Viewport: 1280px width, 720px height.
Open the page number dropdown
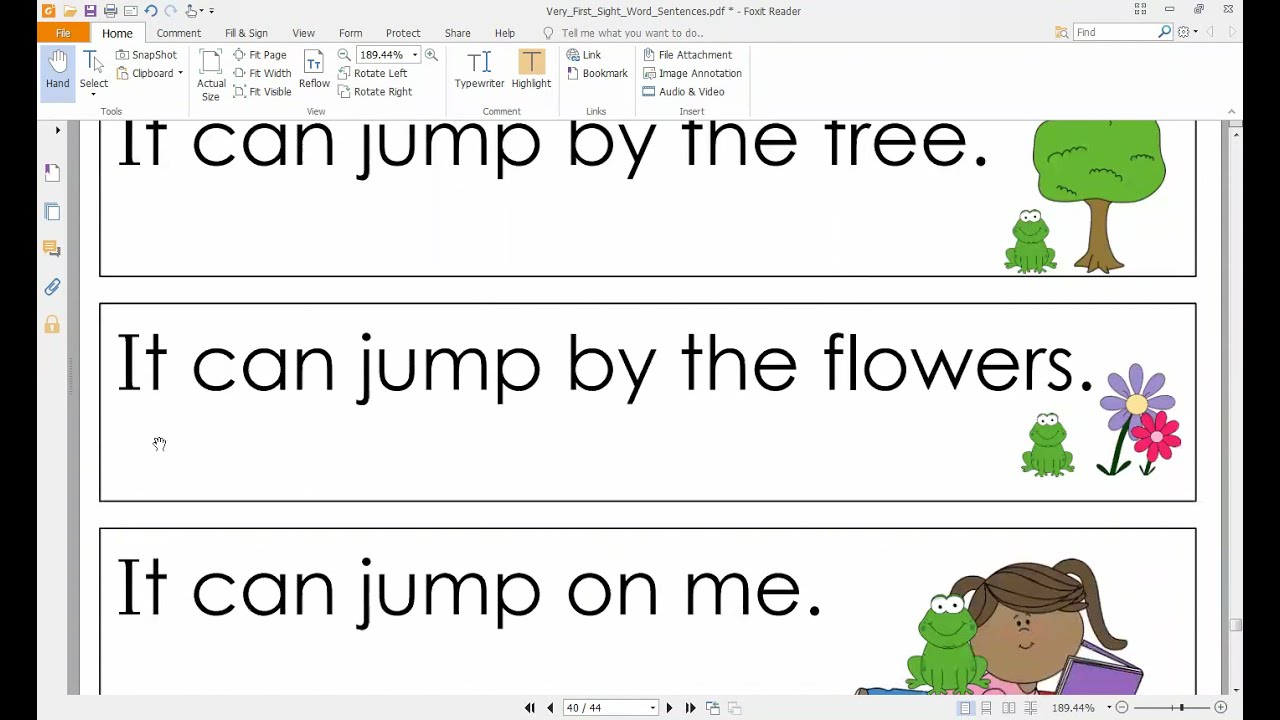pos(652,708)
